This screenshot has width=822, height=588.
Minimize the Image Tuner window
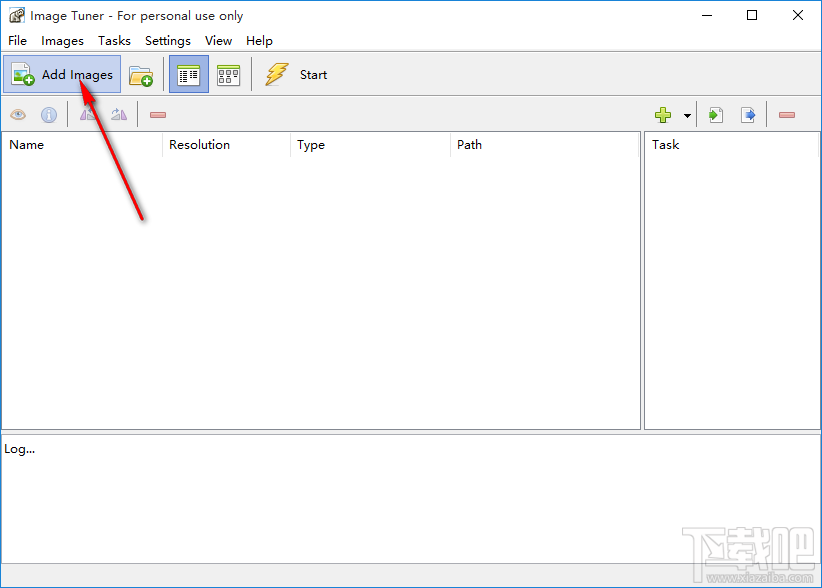tap(707, 16)
